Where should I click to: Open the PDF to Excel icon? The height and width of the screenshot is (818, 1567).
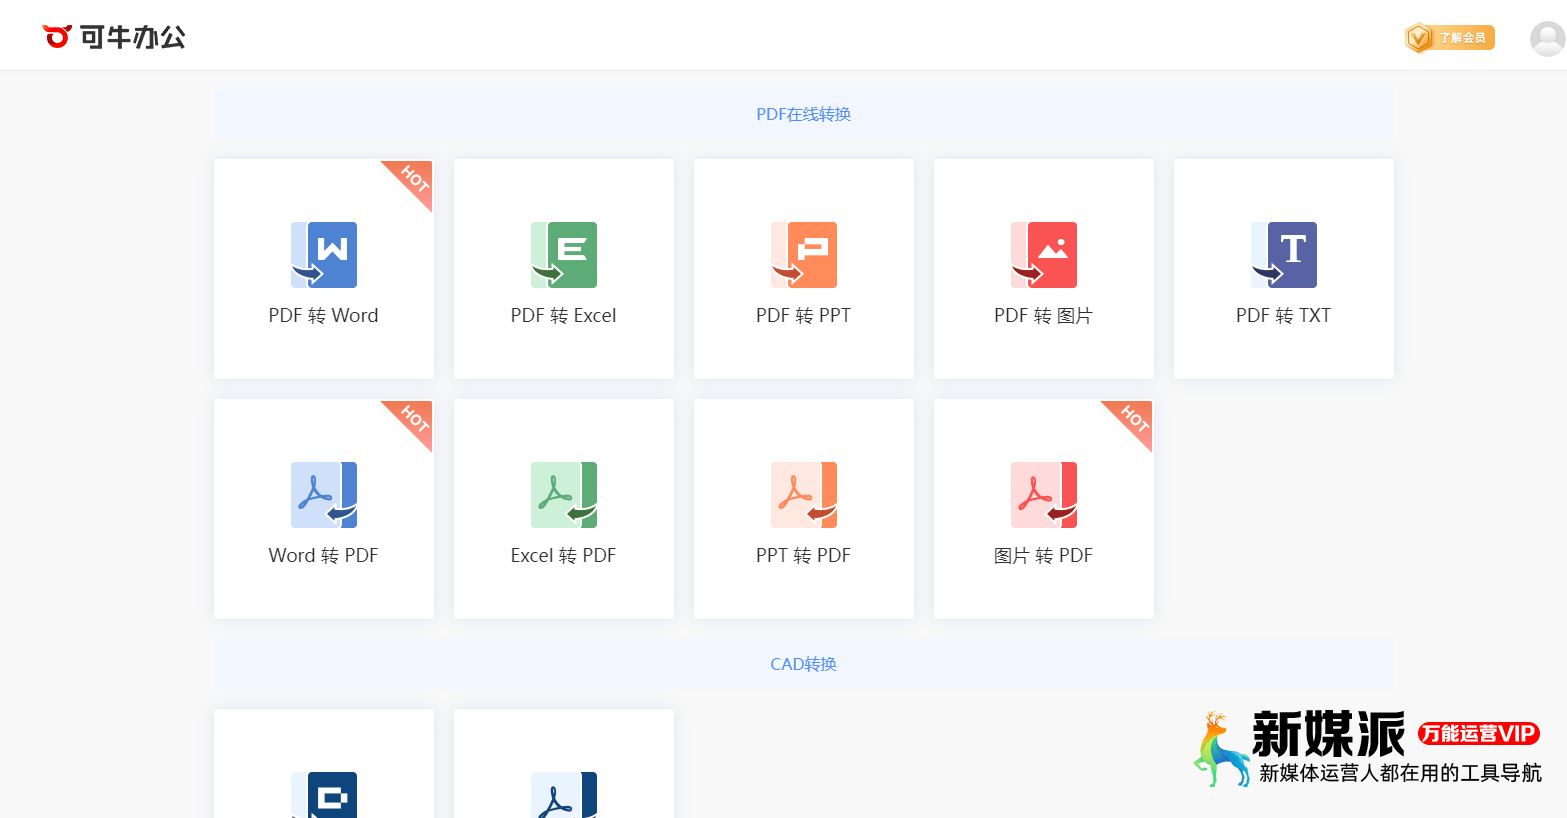564,255
